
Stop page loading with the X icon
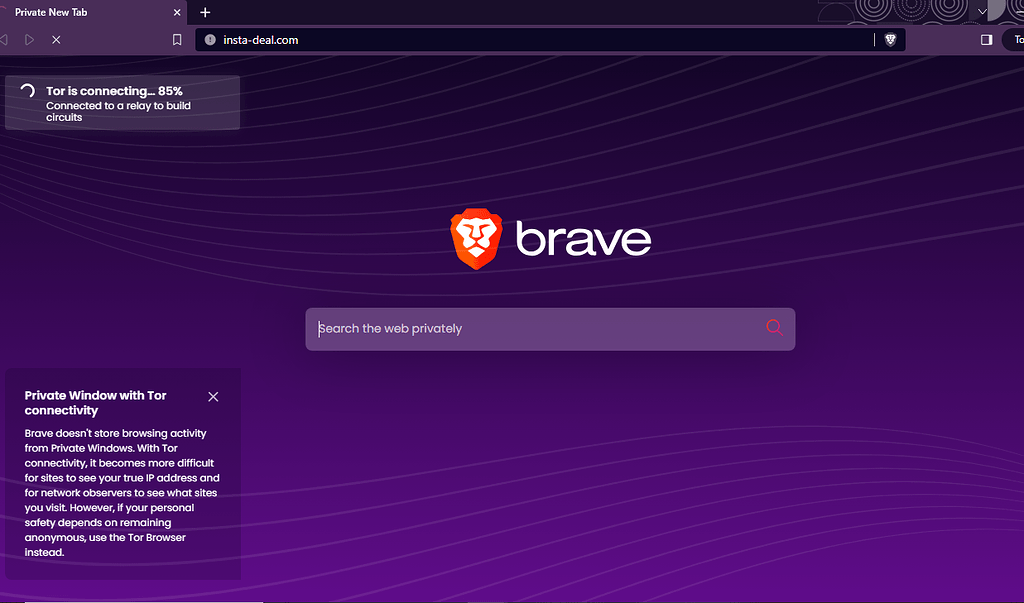coord(55,40)
